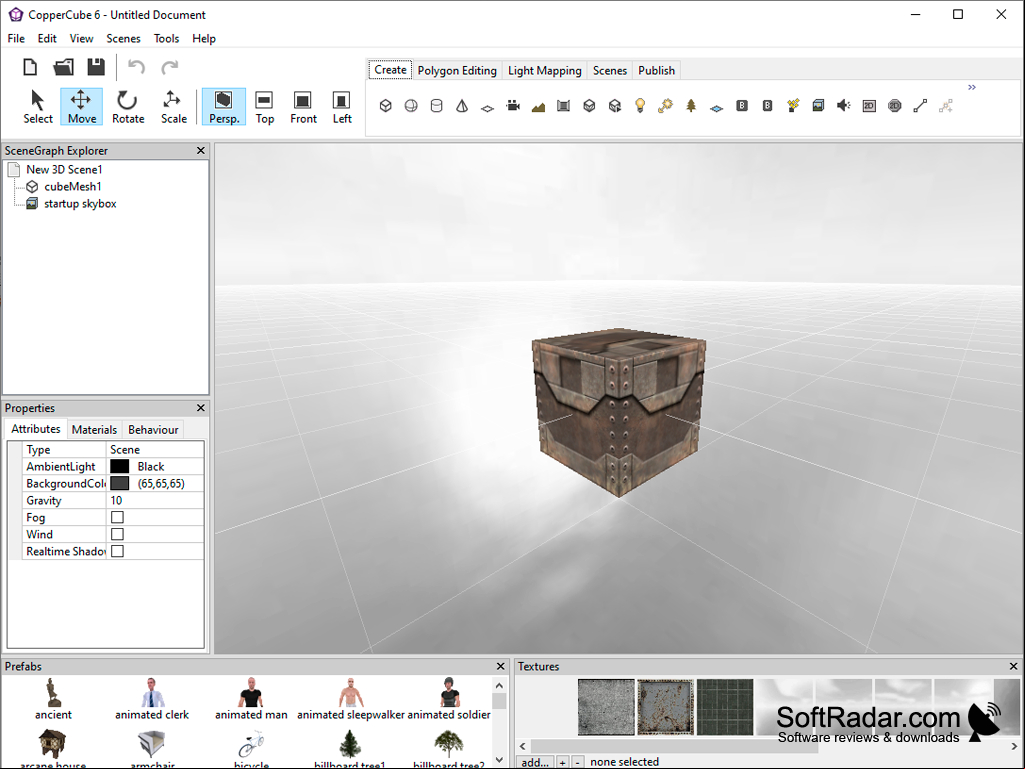Switch to the Persp. view
Viewport: 1025px width, 769px height.
224,107
